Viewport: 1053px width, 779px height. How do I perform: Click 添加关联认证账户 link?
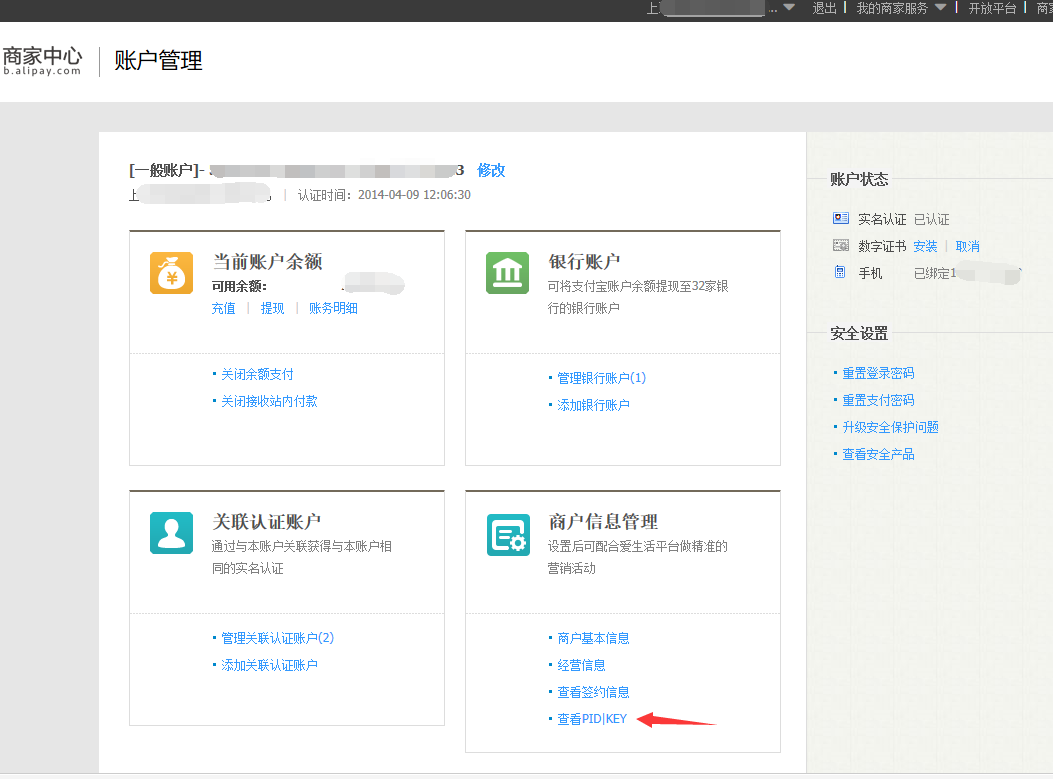pyautogui.click(x=269, y=665)
